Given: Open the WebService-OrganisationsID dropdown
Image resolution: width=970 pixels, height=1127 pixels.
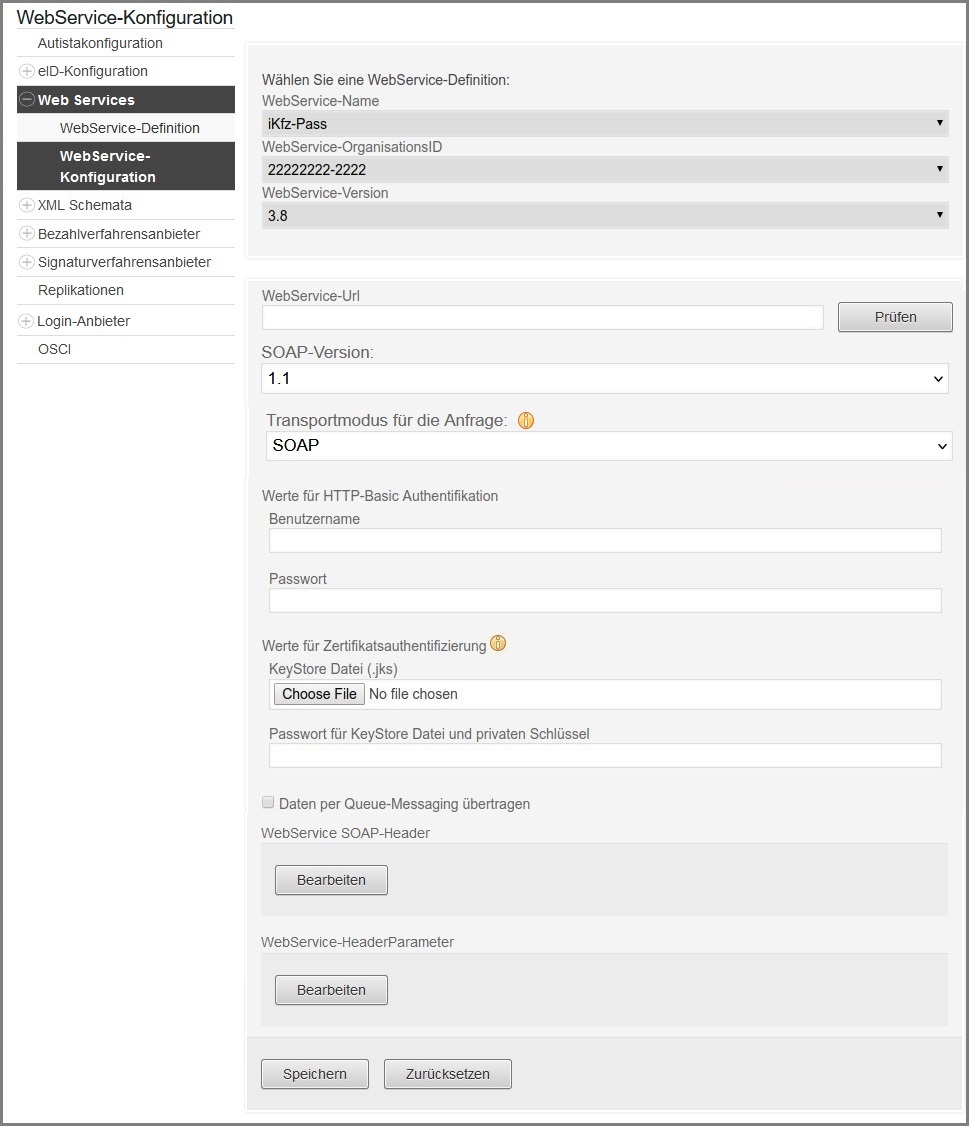Looking at the screenshot, I should click(605, 170).
